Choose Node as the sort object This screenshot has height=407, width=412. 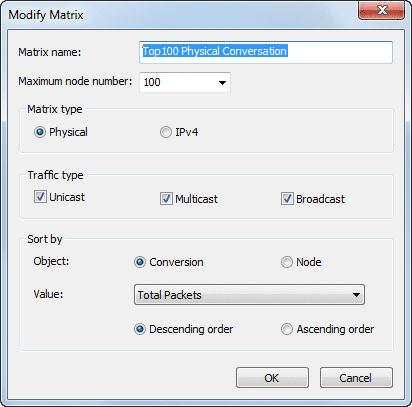coord(287,262)
